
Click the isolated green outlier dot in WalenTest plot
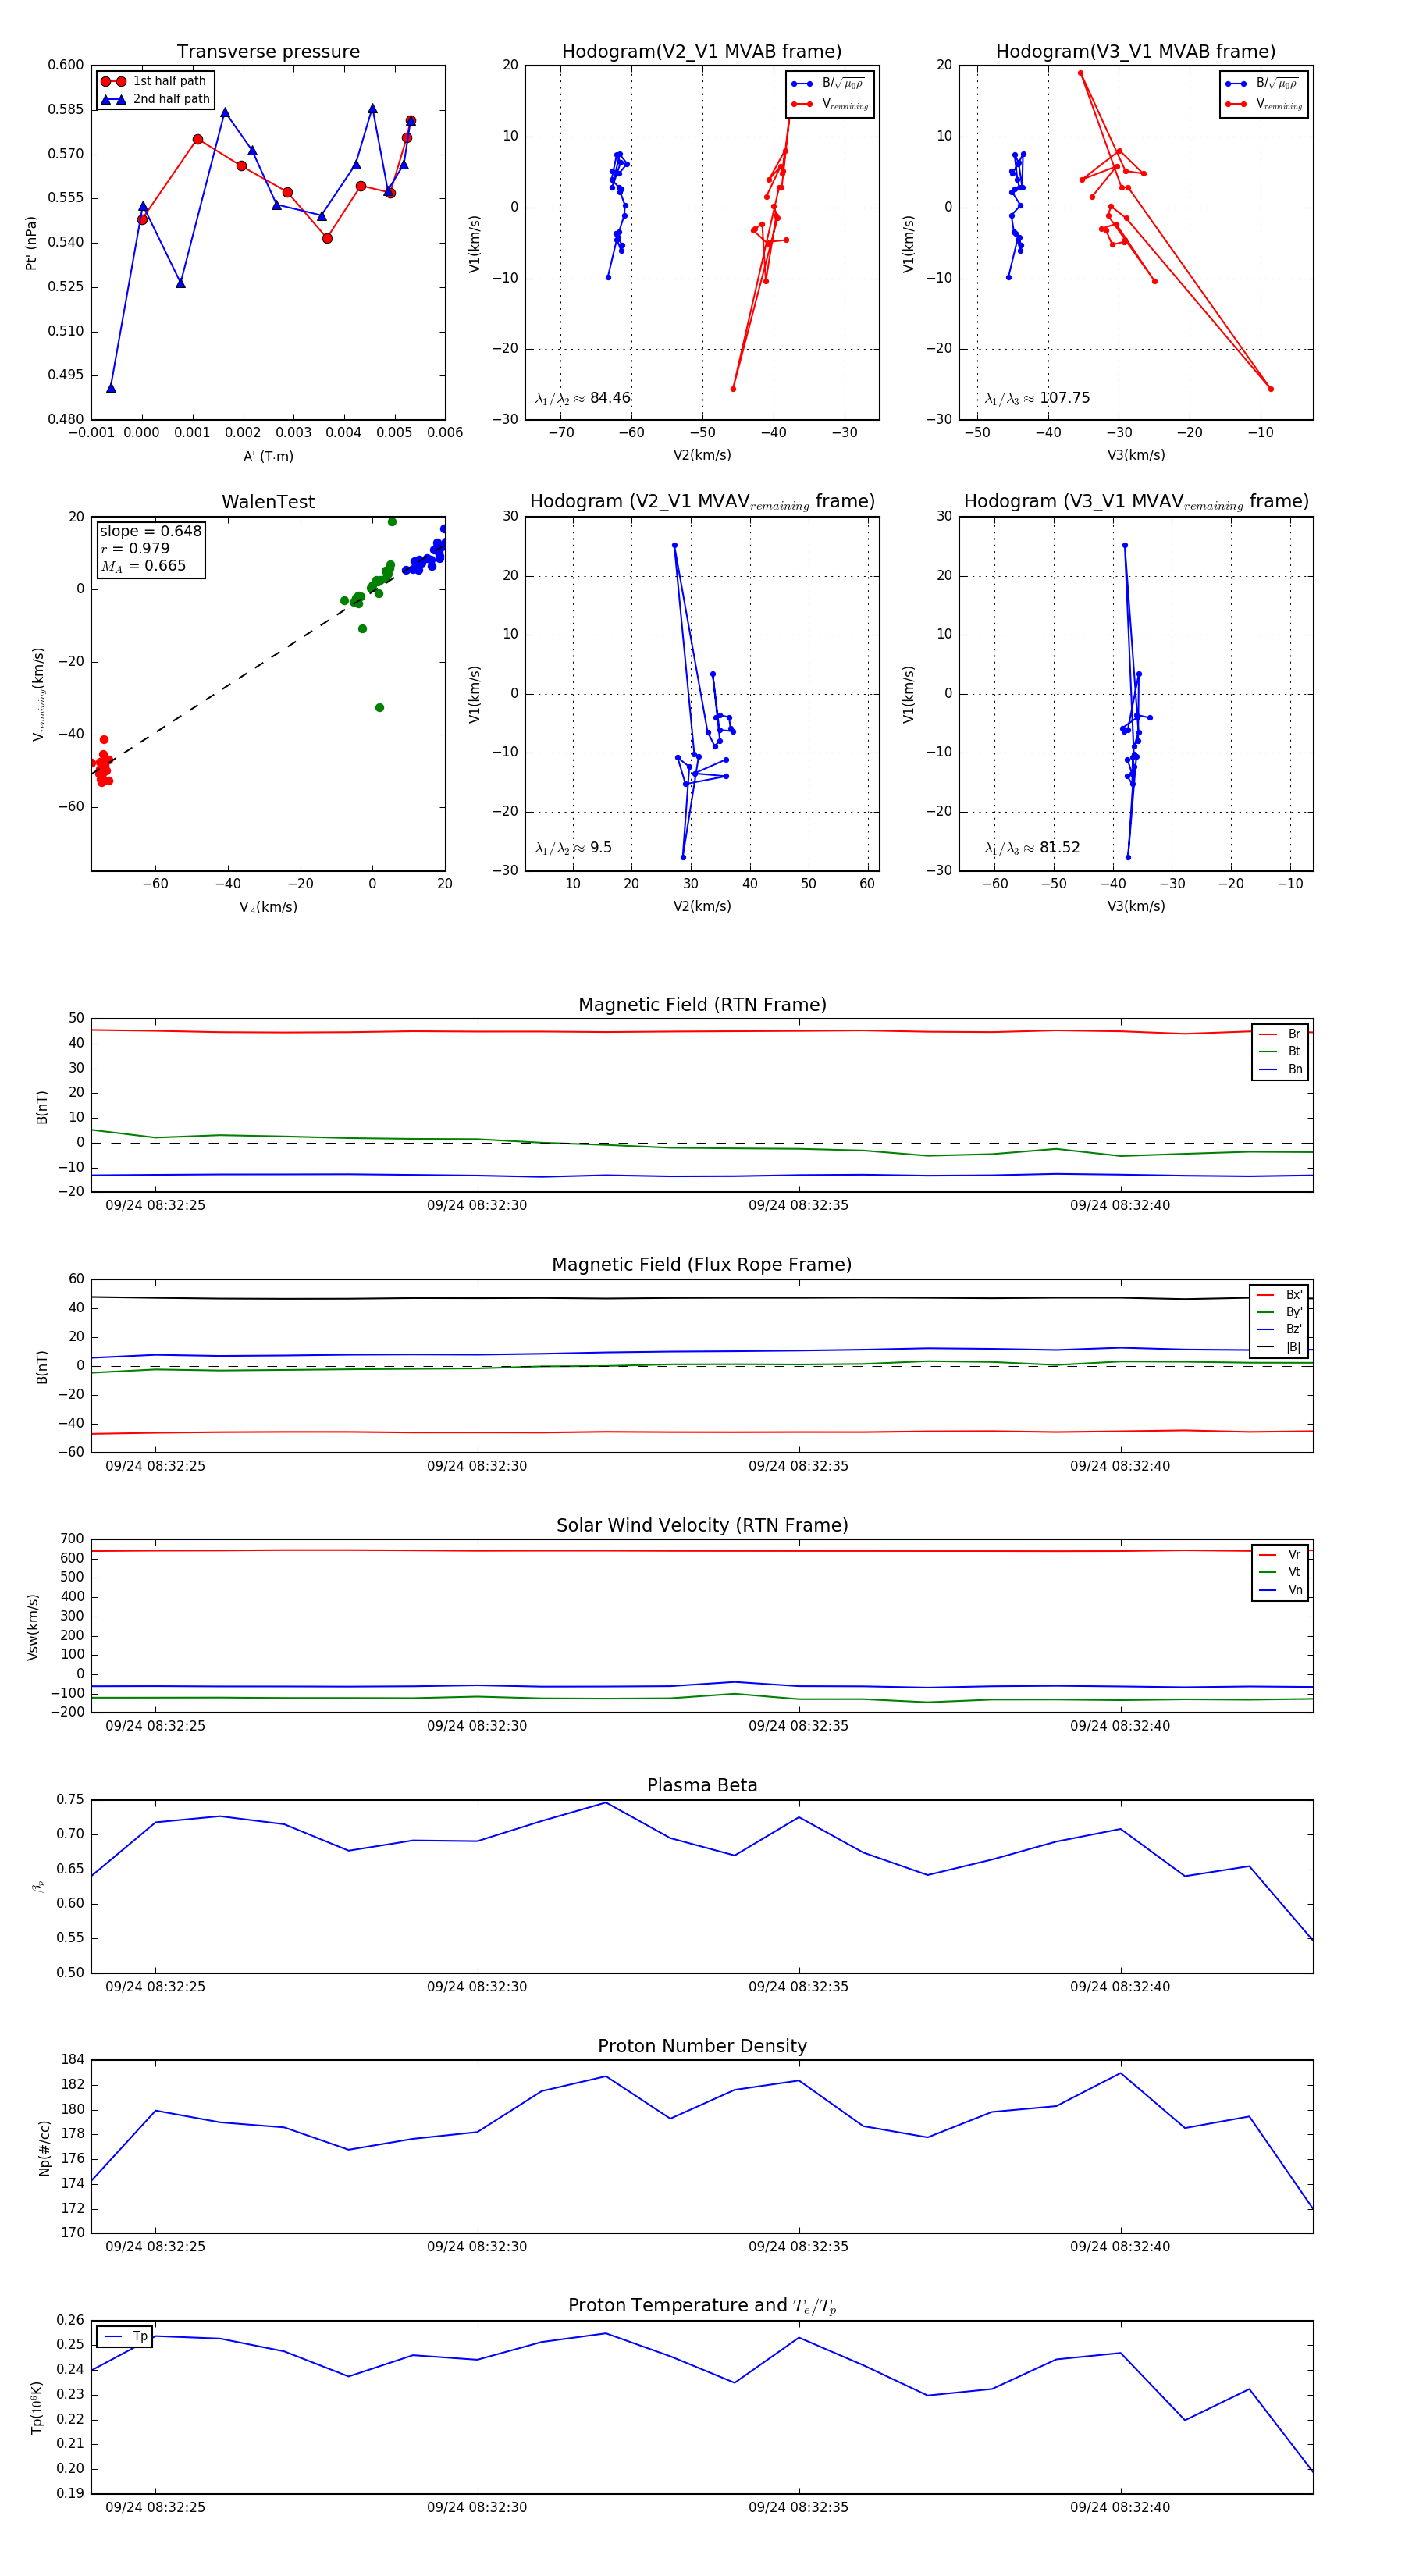pos(379,708)
